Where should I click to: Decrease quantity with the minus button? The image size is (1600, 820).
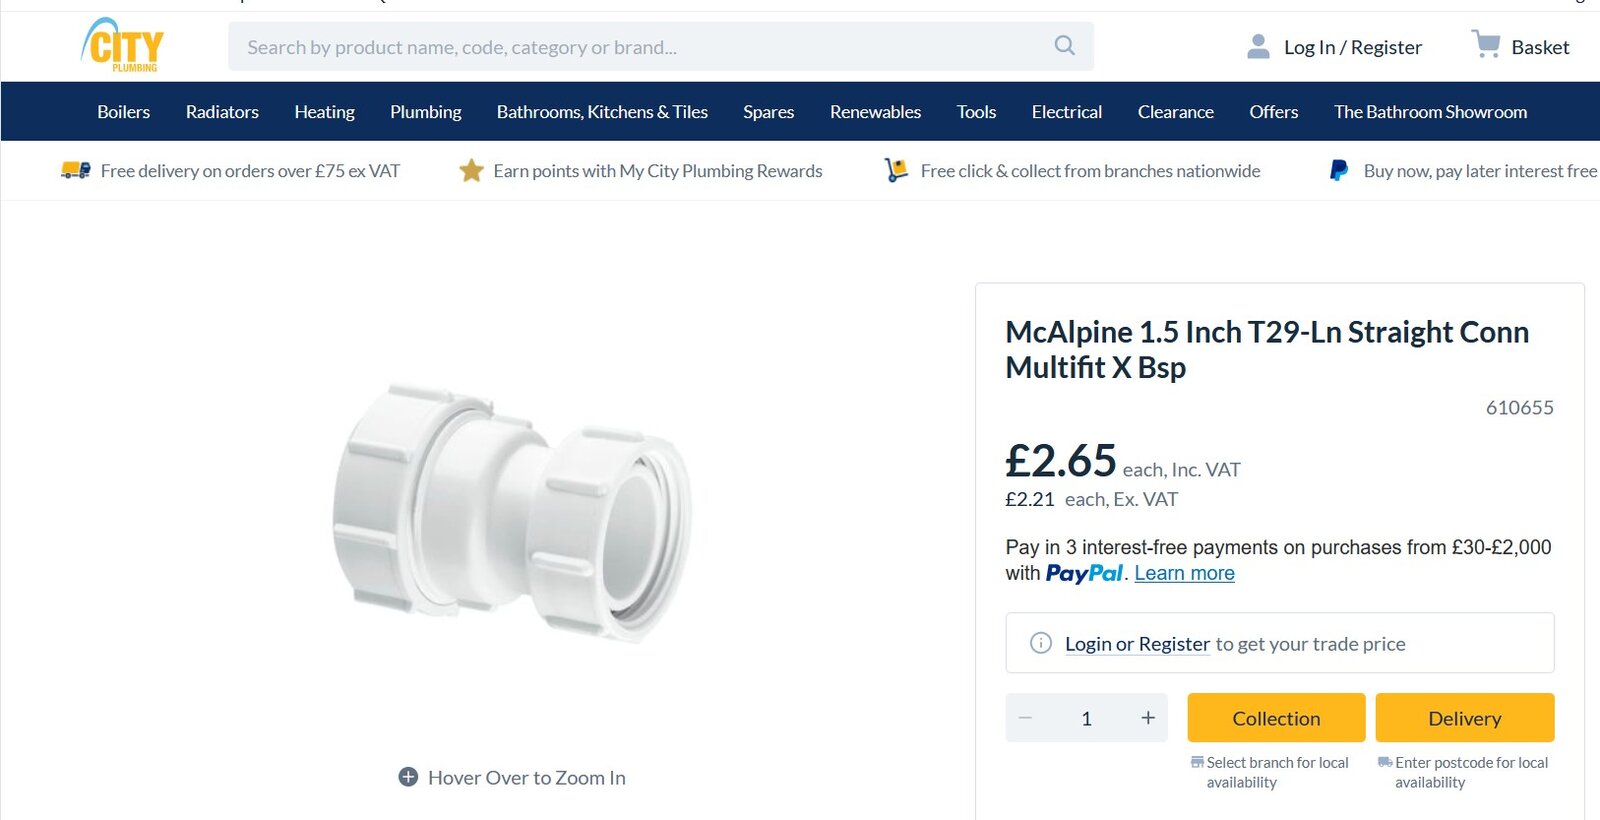1025,718
